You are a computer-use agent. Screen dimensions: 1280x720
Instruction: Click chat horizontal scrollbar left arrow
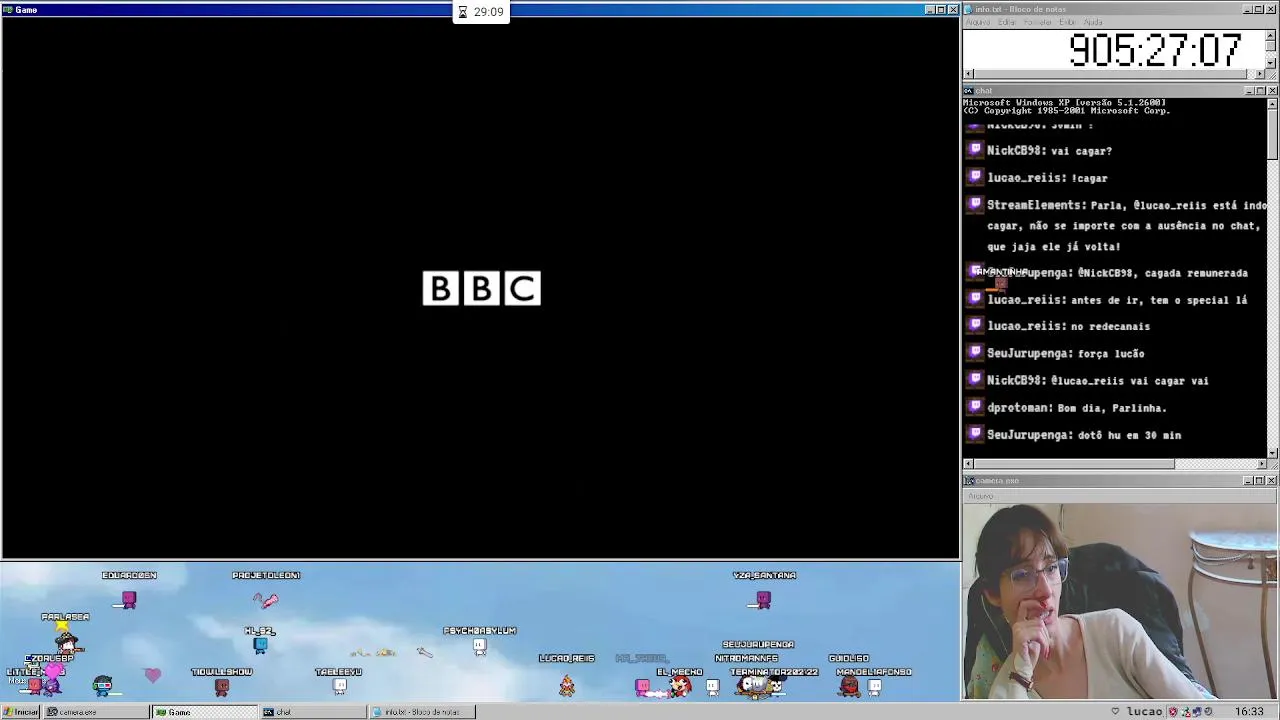click(x=968, y=464)
